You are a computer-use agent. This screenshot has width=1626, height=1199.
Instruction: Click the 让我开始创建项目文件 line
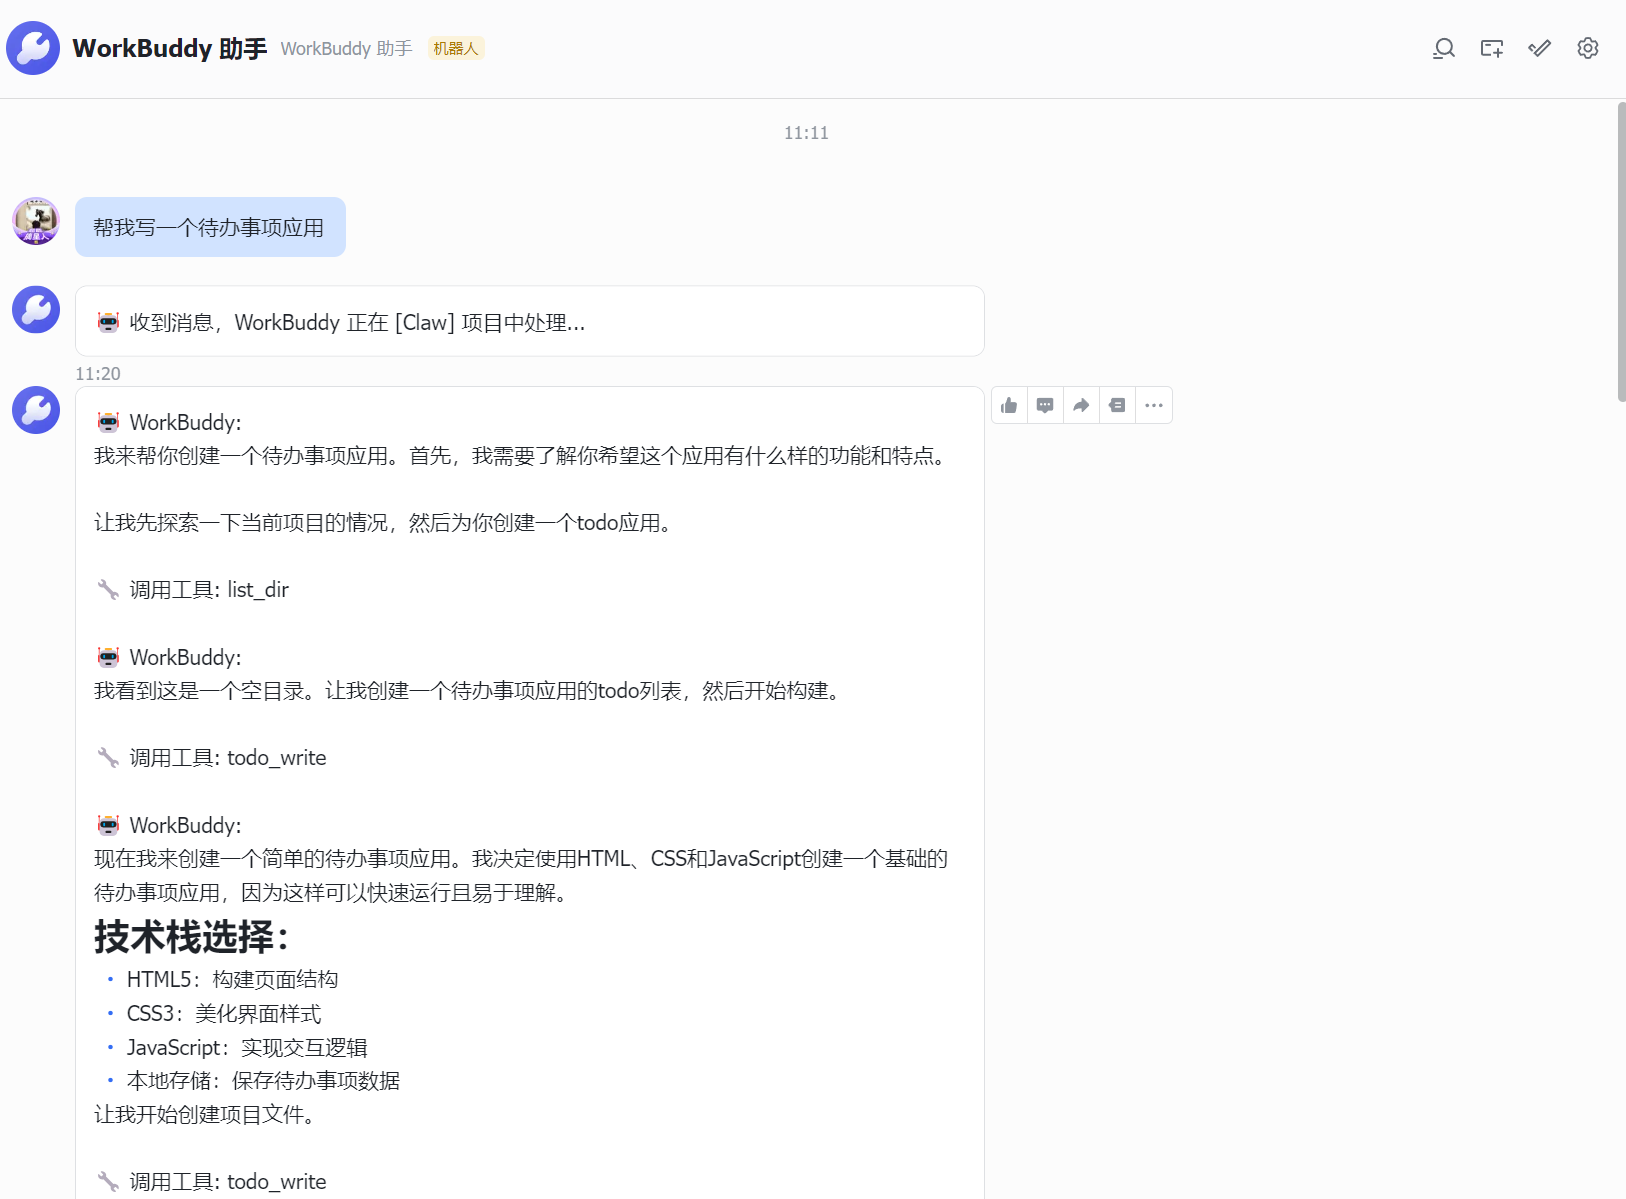[x=205, y=1114]
